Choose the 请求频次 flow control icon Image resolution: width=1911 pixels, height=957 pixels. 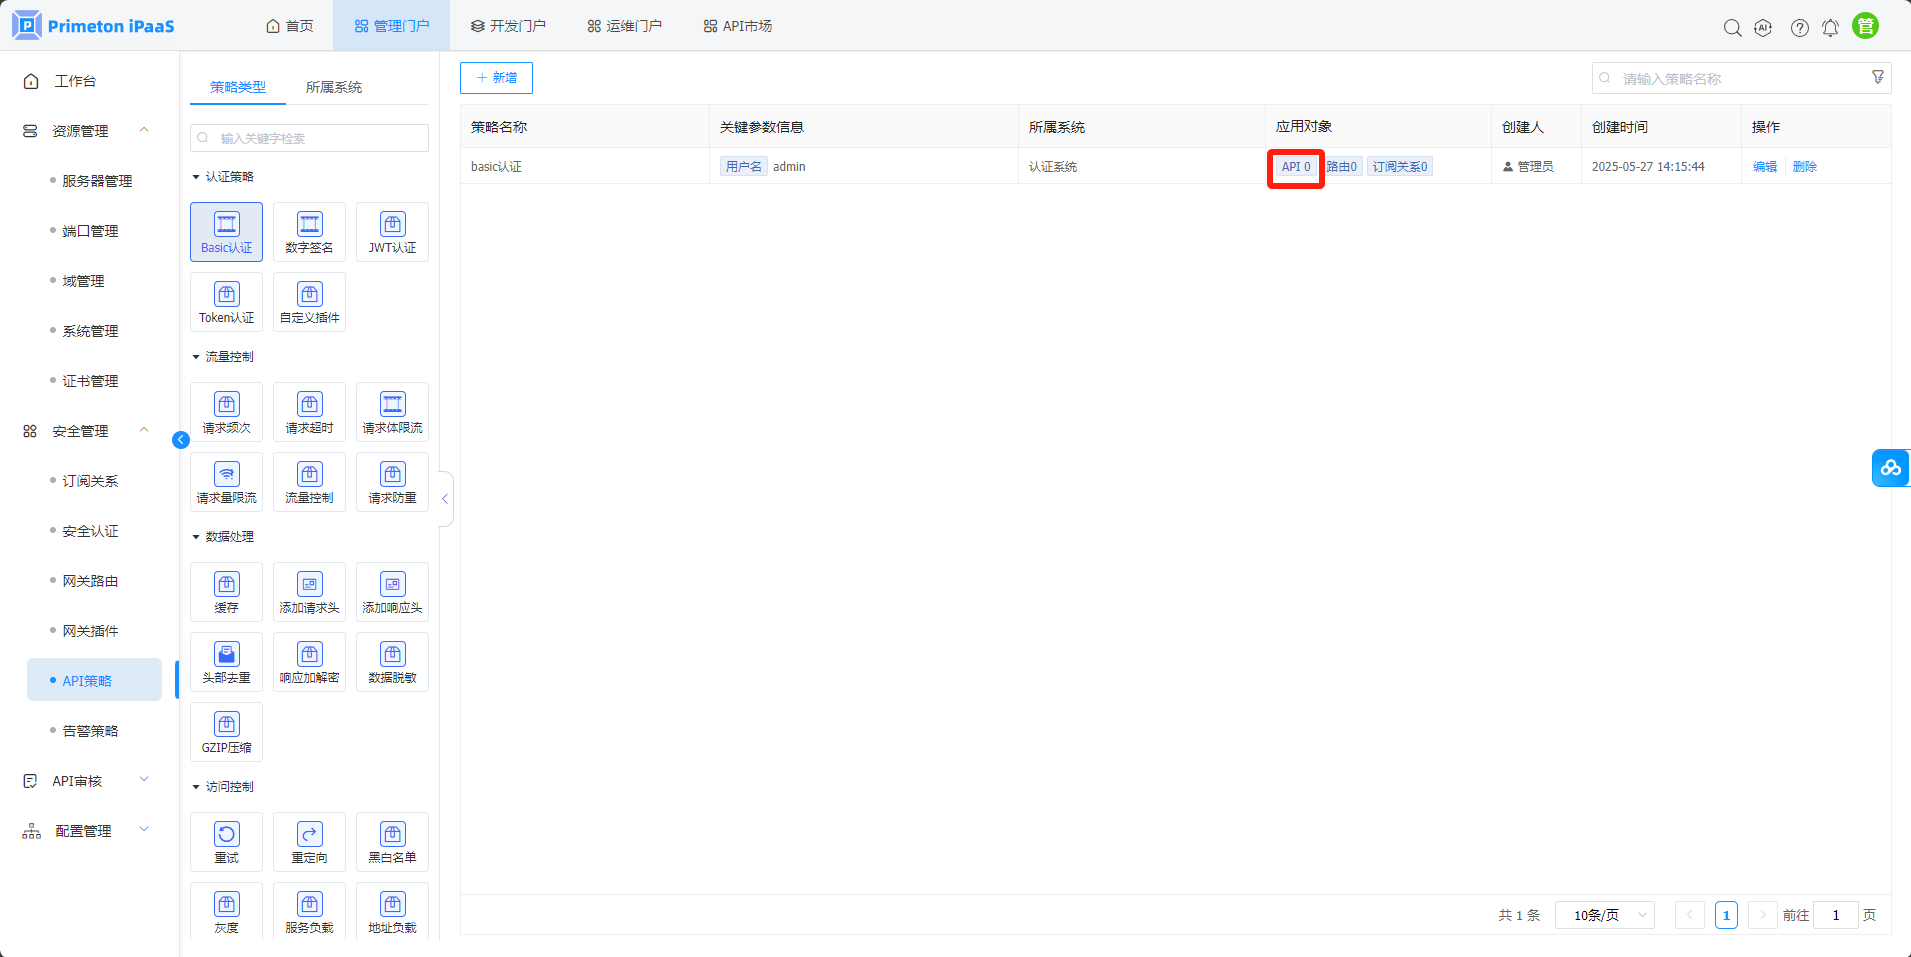tap(226, 412)
